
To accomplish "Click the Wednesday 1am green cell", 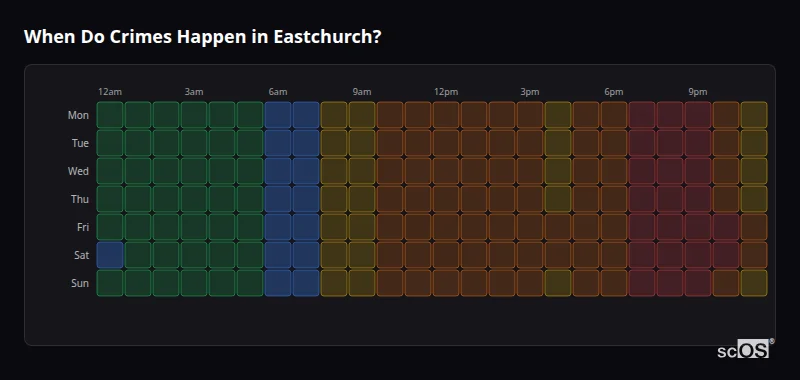I will click(138, 171).
